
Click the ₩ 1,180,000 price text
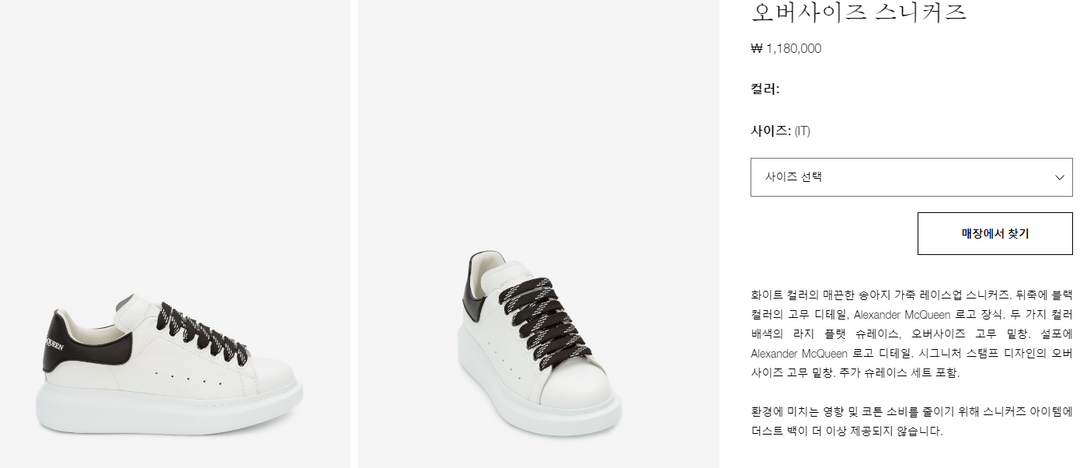[786, 48]
